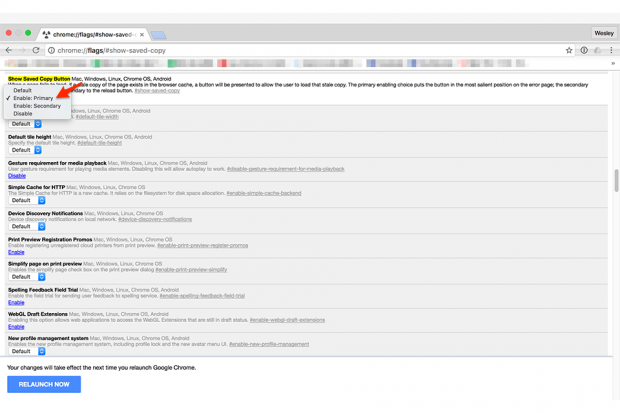The height and width of the screenshot is (413, 620).
Task: Select 'Disable' option in the dropdown list
Action: pos(23,114)
